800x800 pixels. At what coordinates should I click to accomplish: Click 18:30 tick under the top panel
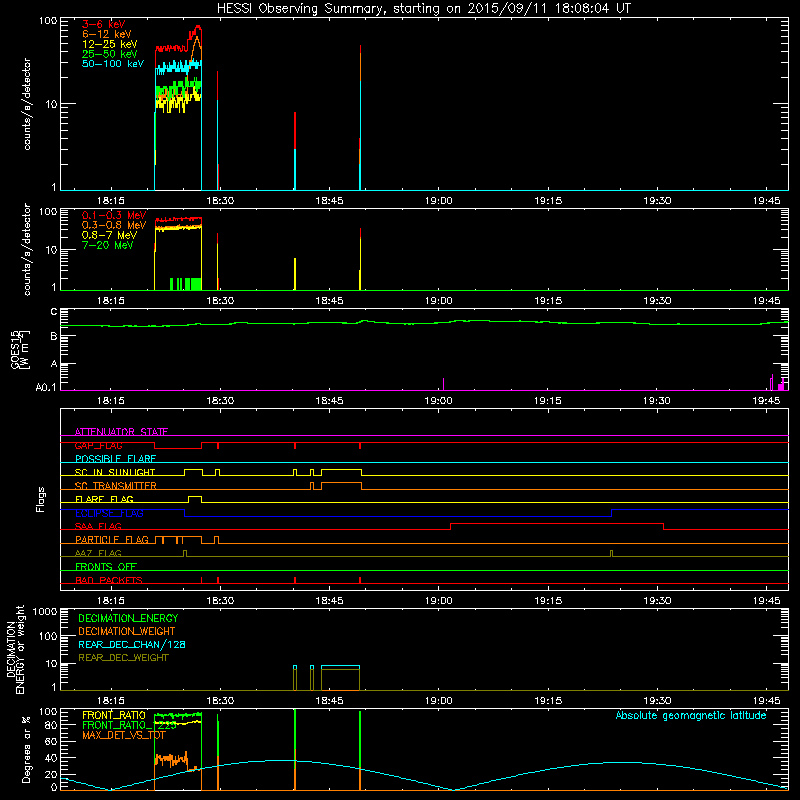[x=220, y=201]
